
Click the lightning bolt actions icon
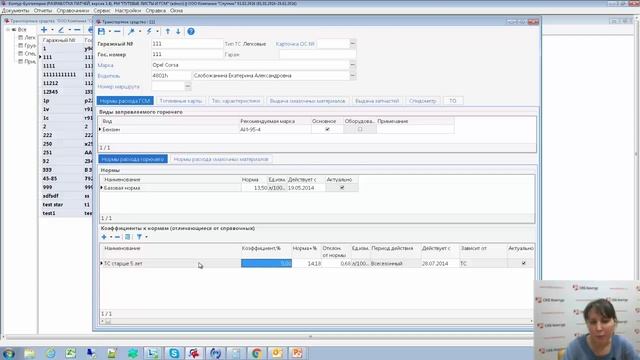click(x=149, y=31)
